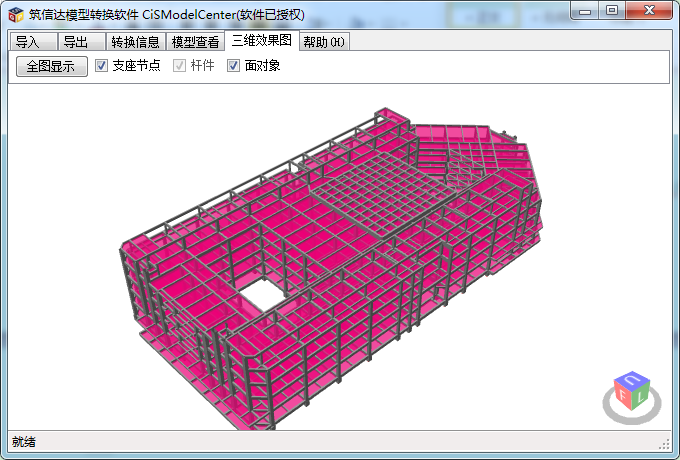
Task: Toggle the 支座节点 checkbox
Action: tap(102, 66)
